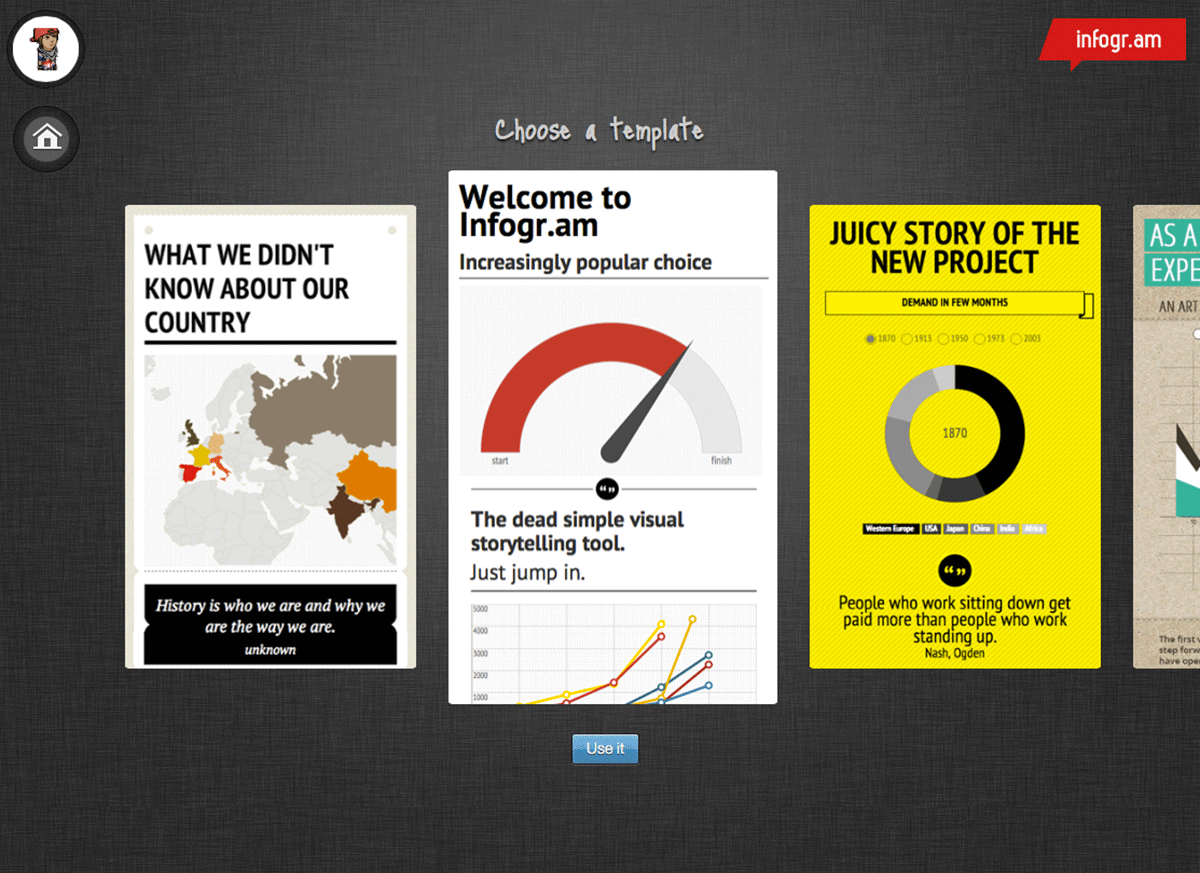Click the 'Choose a template' heading
The height and width of the screenshot is (873, 1200).
coord(599,131)
